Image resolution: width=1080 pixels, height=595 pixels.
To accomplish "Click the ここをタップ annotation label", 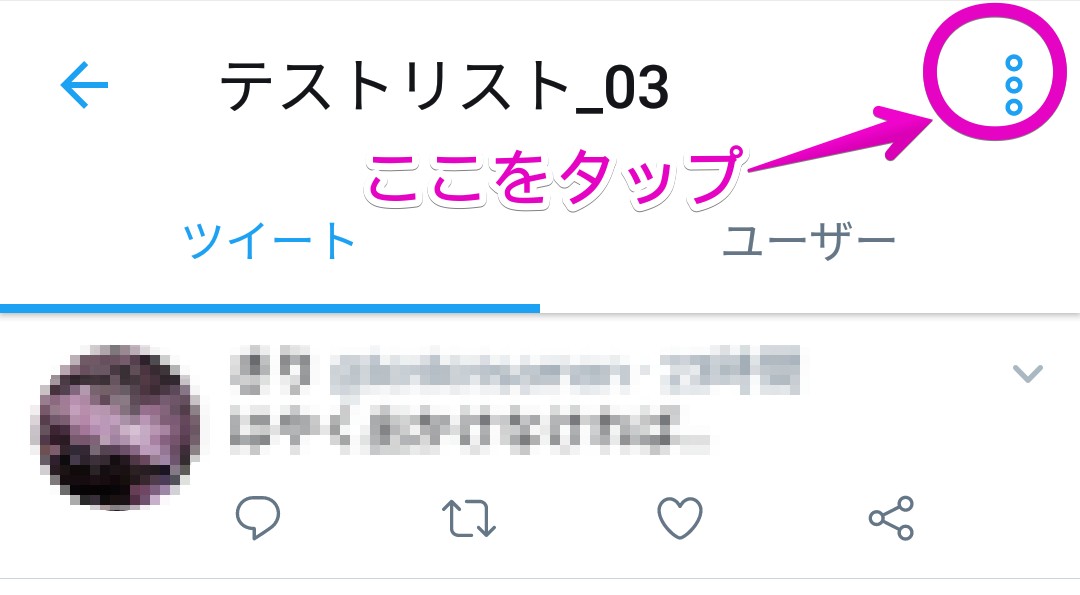I will (x=556, y=178).
